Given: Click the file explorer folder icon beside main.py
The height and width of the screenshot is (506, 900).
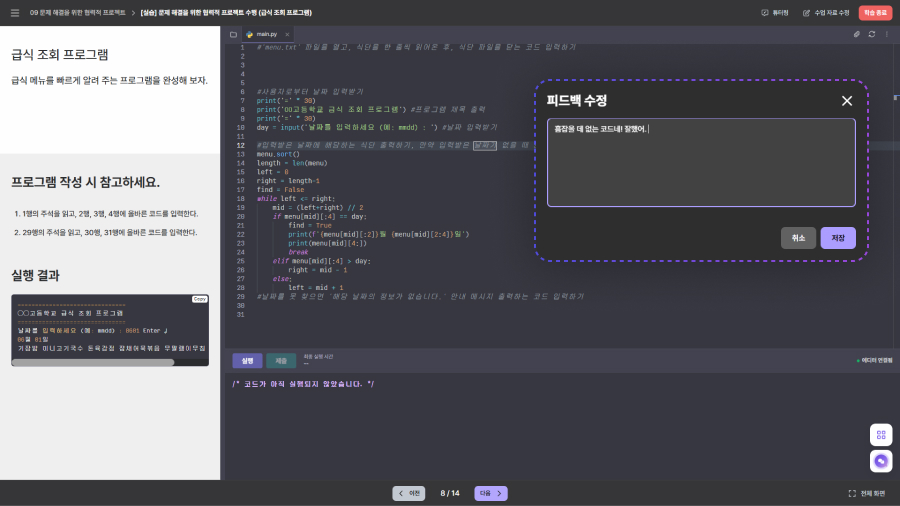Looking at the screenshot, I should click(234, 34).
